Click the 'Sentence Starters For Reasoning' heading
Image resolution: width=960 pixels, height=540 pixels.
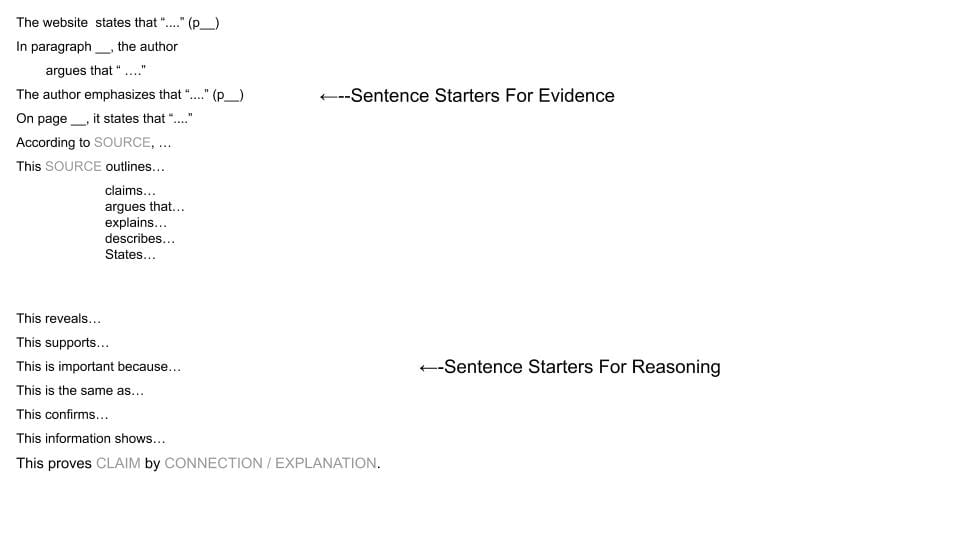tap(582, 367)
